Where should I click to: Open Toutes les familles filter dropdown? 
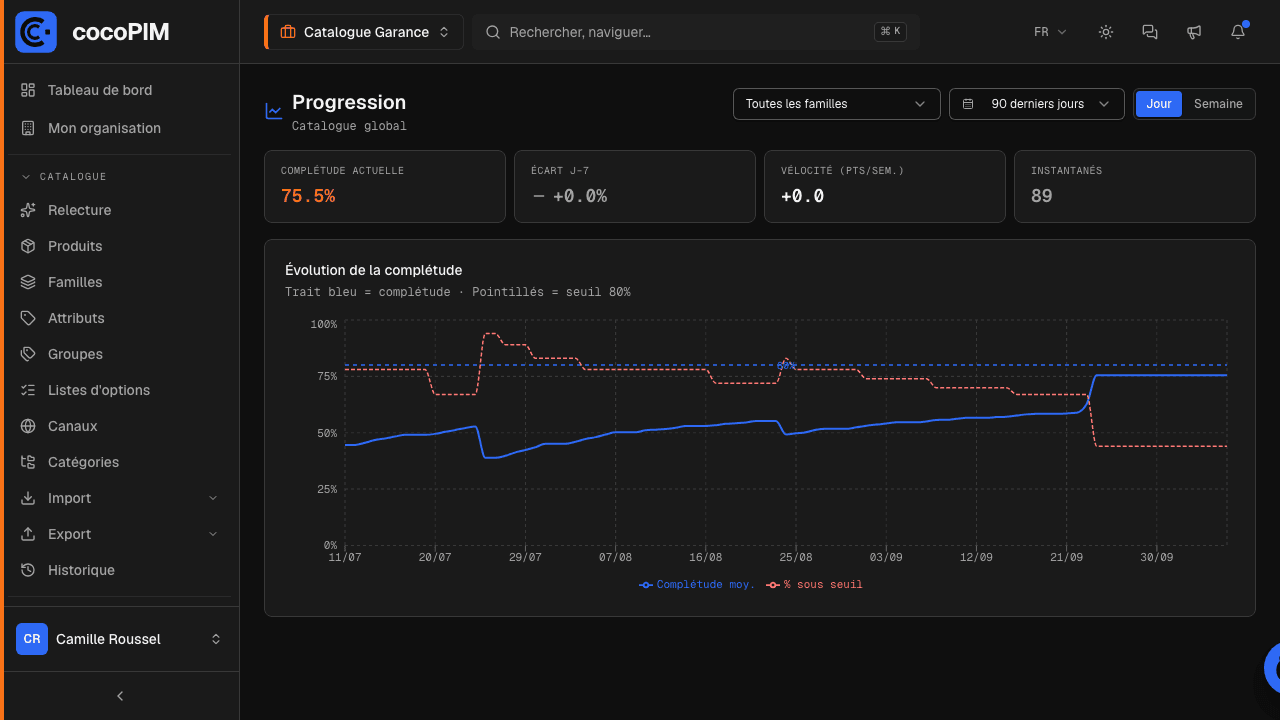point(837,104)
